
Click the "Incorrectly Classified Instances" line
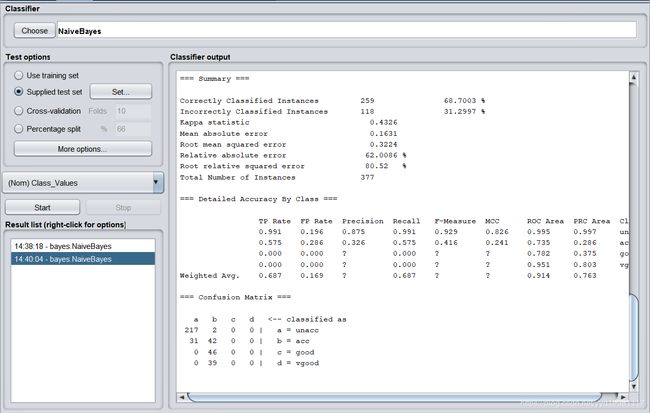[332, 112]
